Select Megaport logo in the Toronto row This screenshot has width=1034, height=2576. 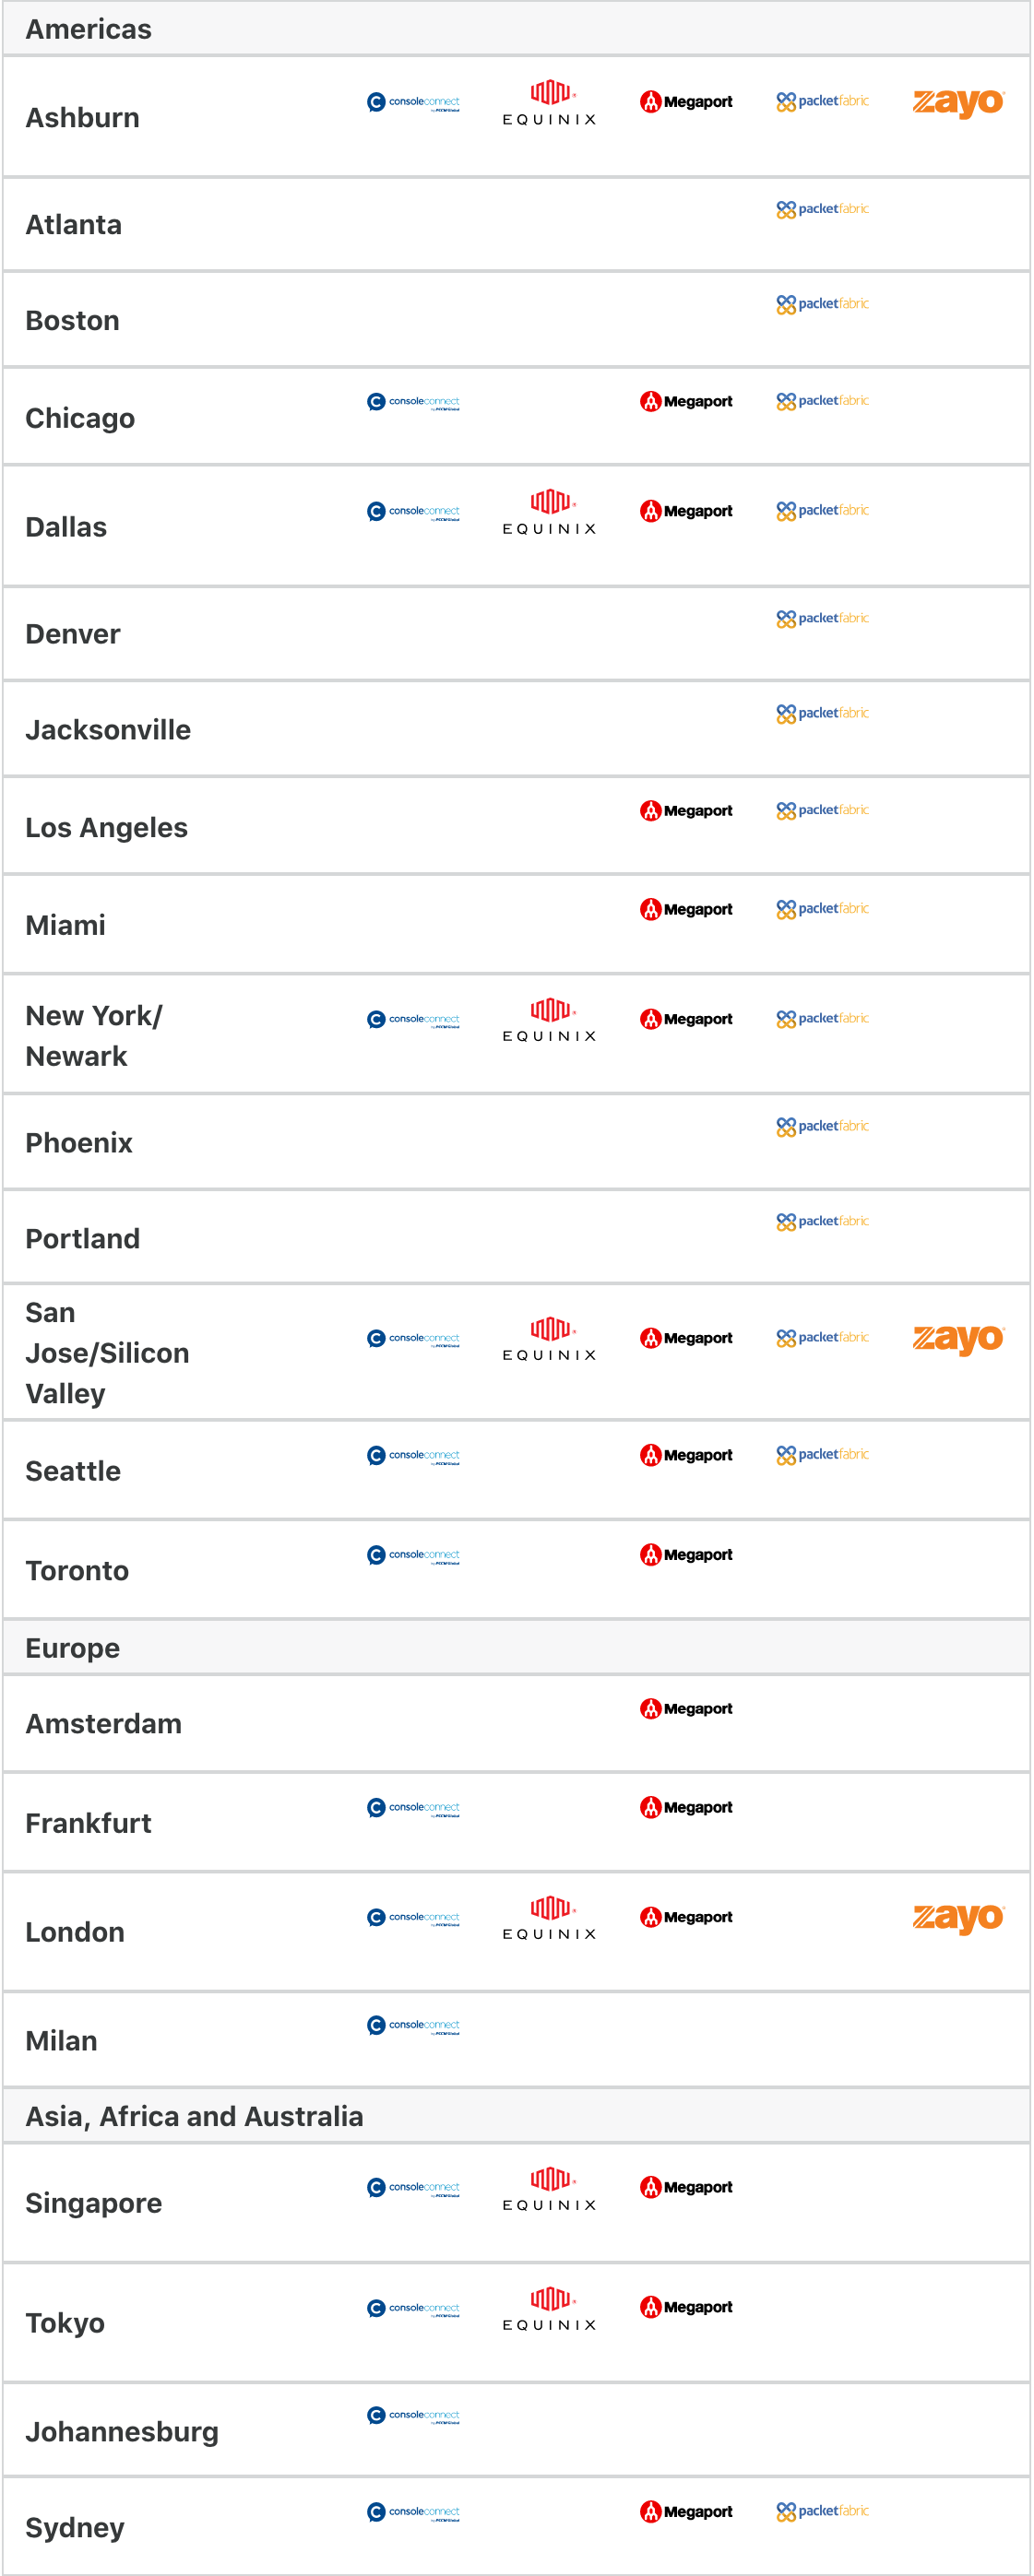click(x=686, y=1554)
